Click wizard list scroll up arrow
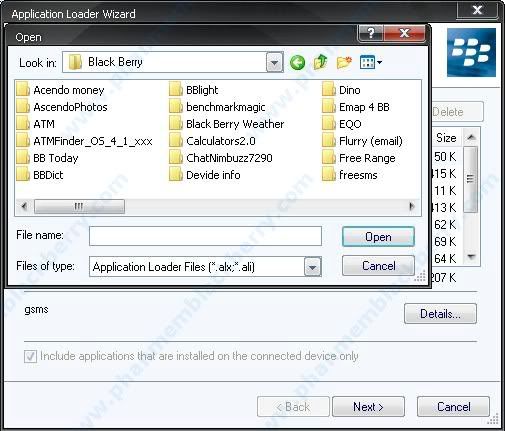 click(x=471, y=137)
